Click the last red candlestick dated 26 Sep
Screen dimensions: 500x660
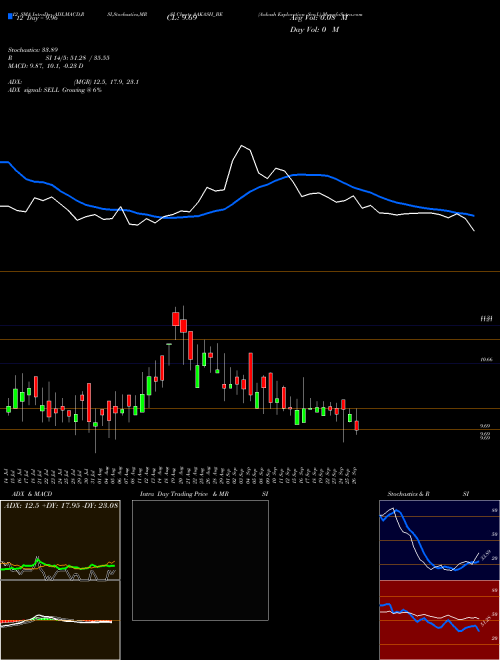click(x=357, y=425)
